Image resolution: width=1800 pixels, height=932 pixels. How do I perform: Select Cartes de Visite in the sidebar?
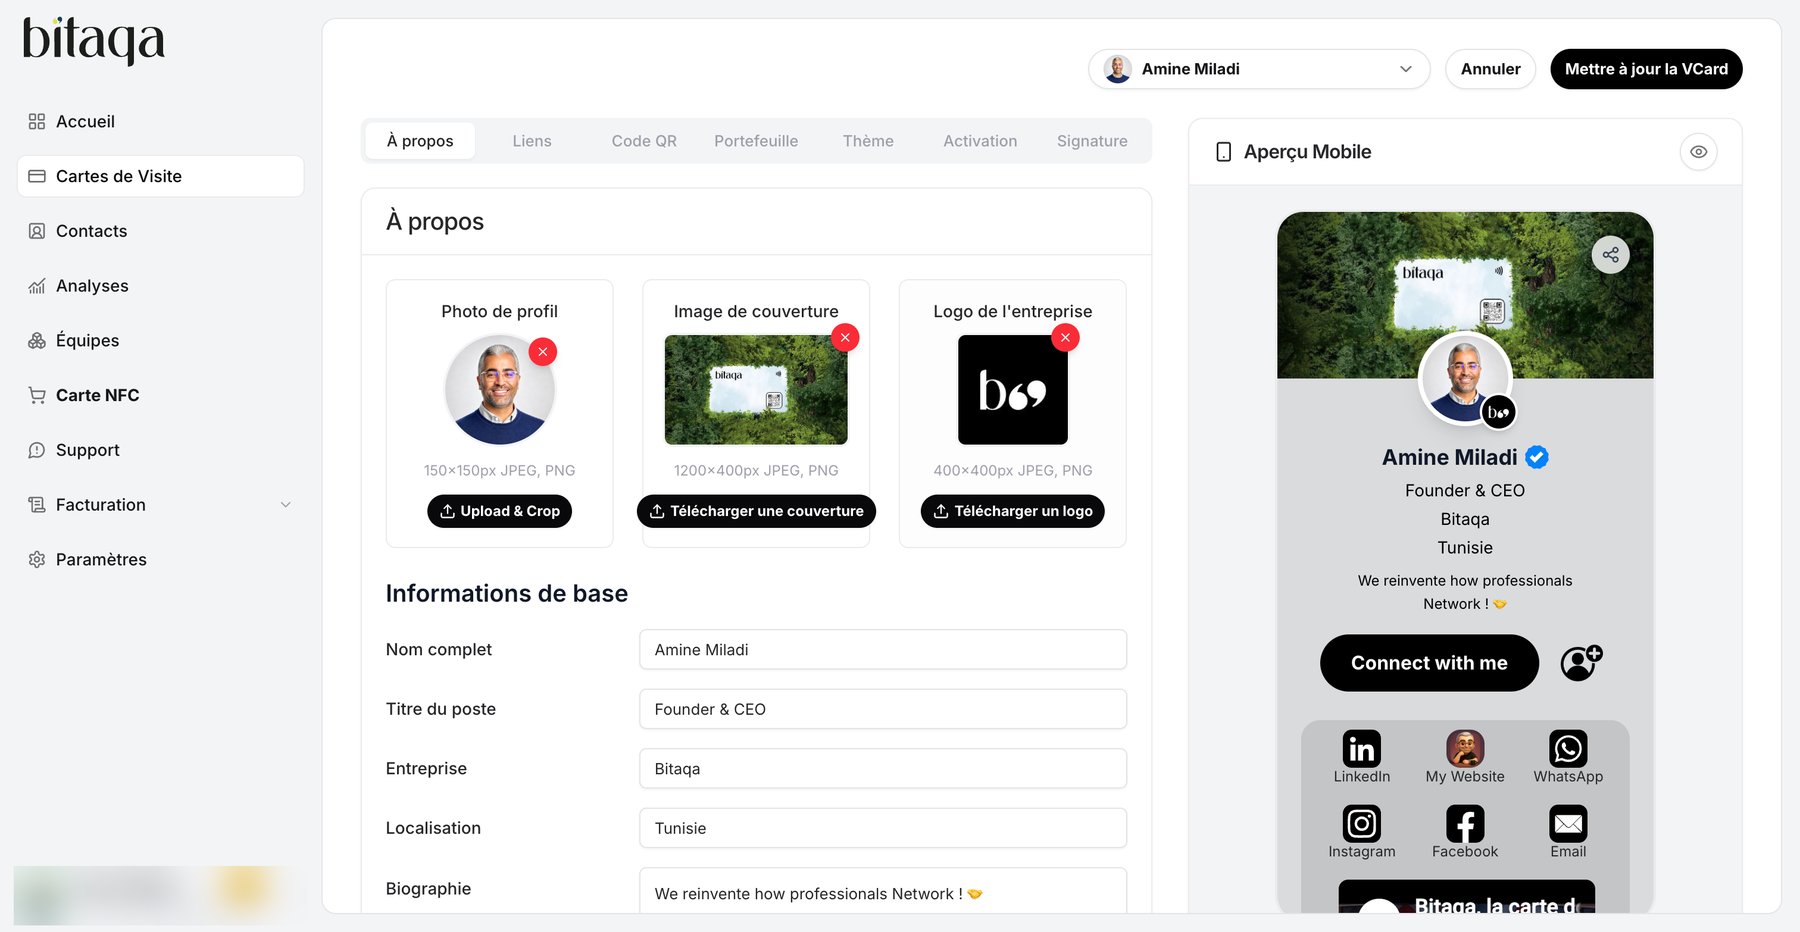[160, 176]
